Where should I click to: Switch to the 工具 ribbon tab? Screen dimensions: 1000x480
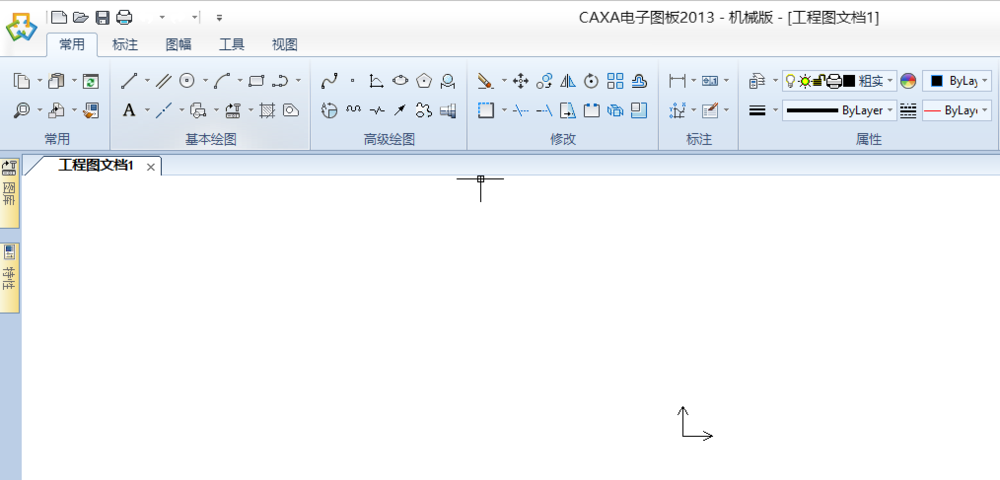[232, 45]
